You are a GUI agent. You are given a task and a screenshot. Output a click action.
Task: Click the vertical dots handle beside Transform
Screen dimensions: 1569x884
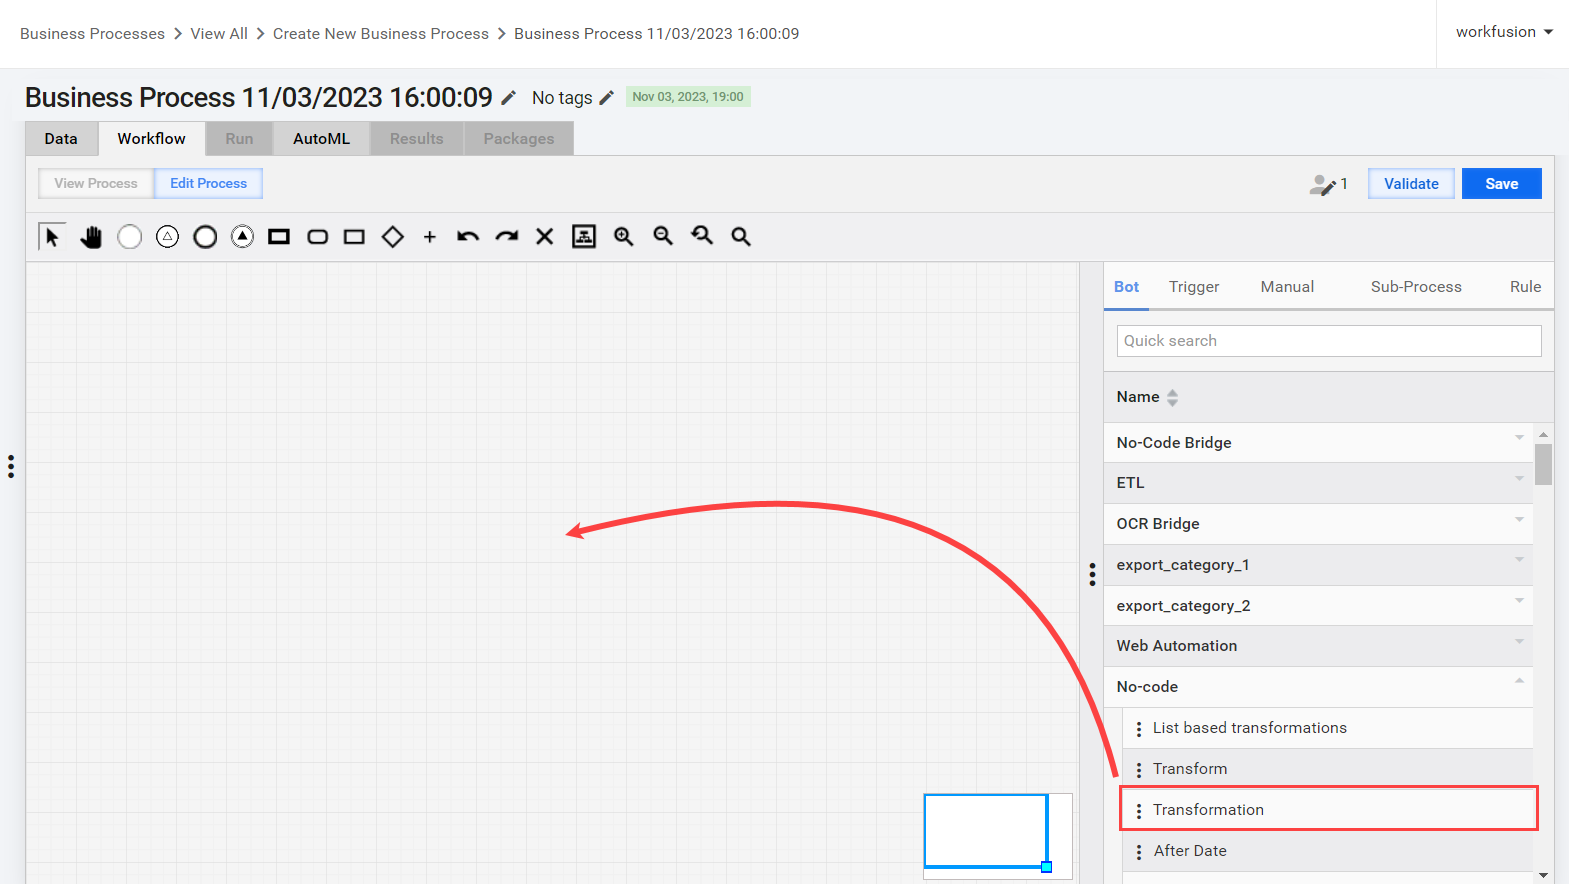[1139, 770]
